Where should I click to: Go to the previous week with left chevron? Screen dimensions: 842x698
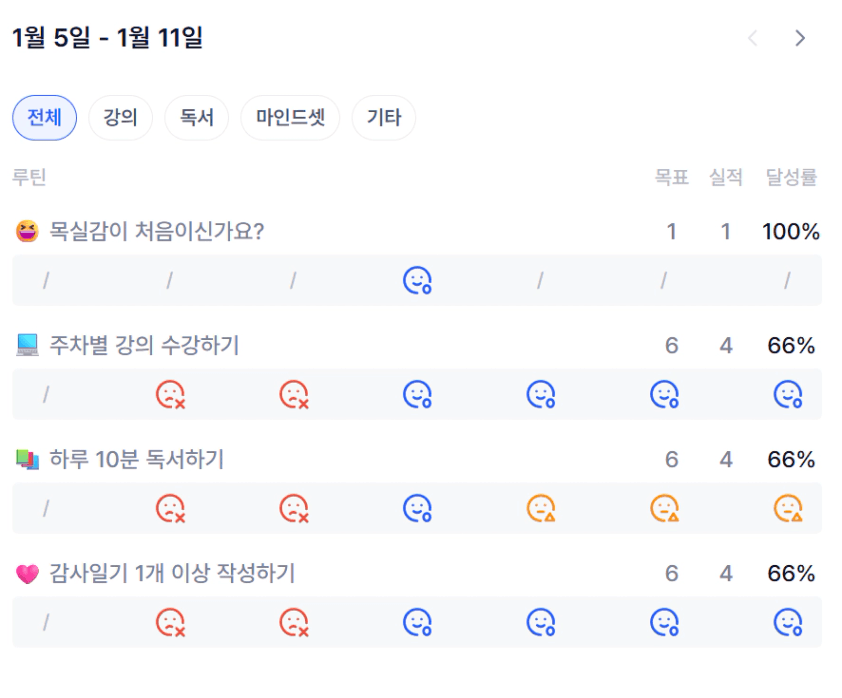pyautogui.click(x=753, y=38)
